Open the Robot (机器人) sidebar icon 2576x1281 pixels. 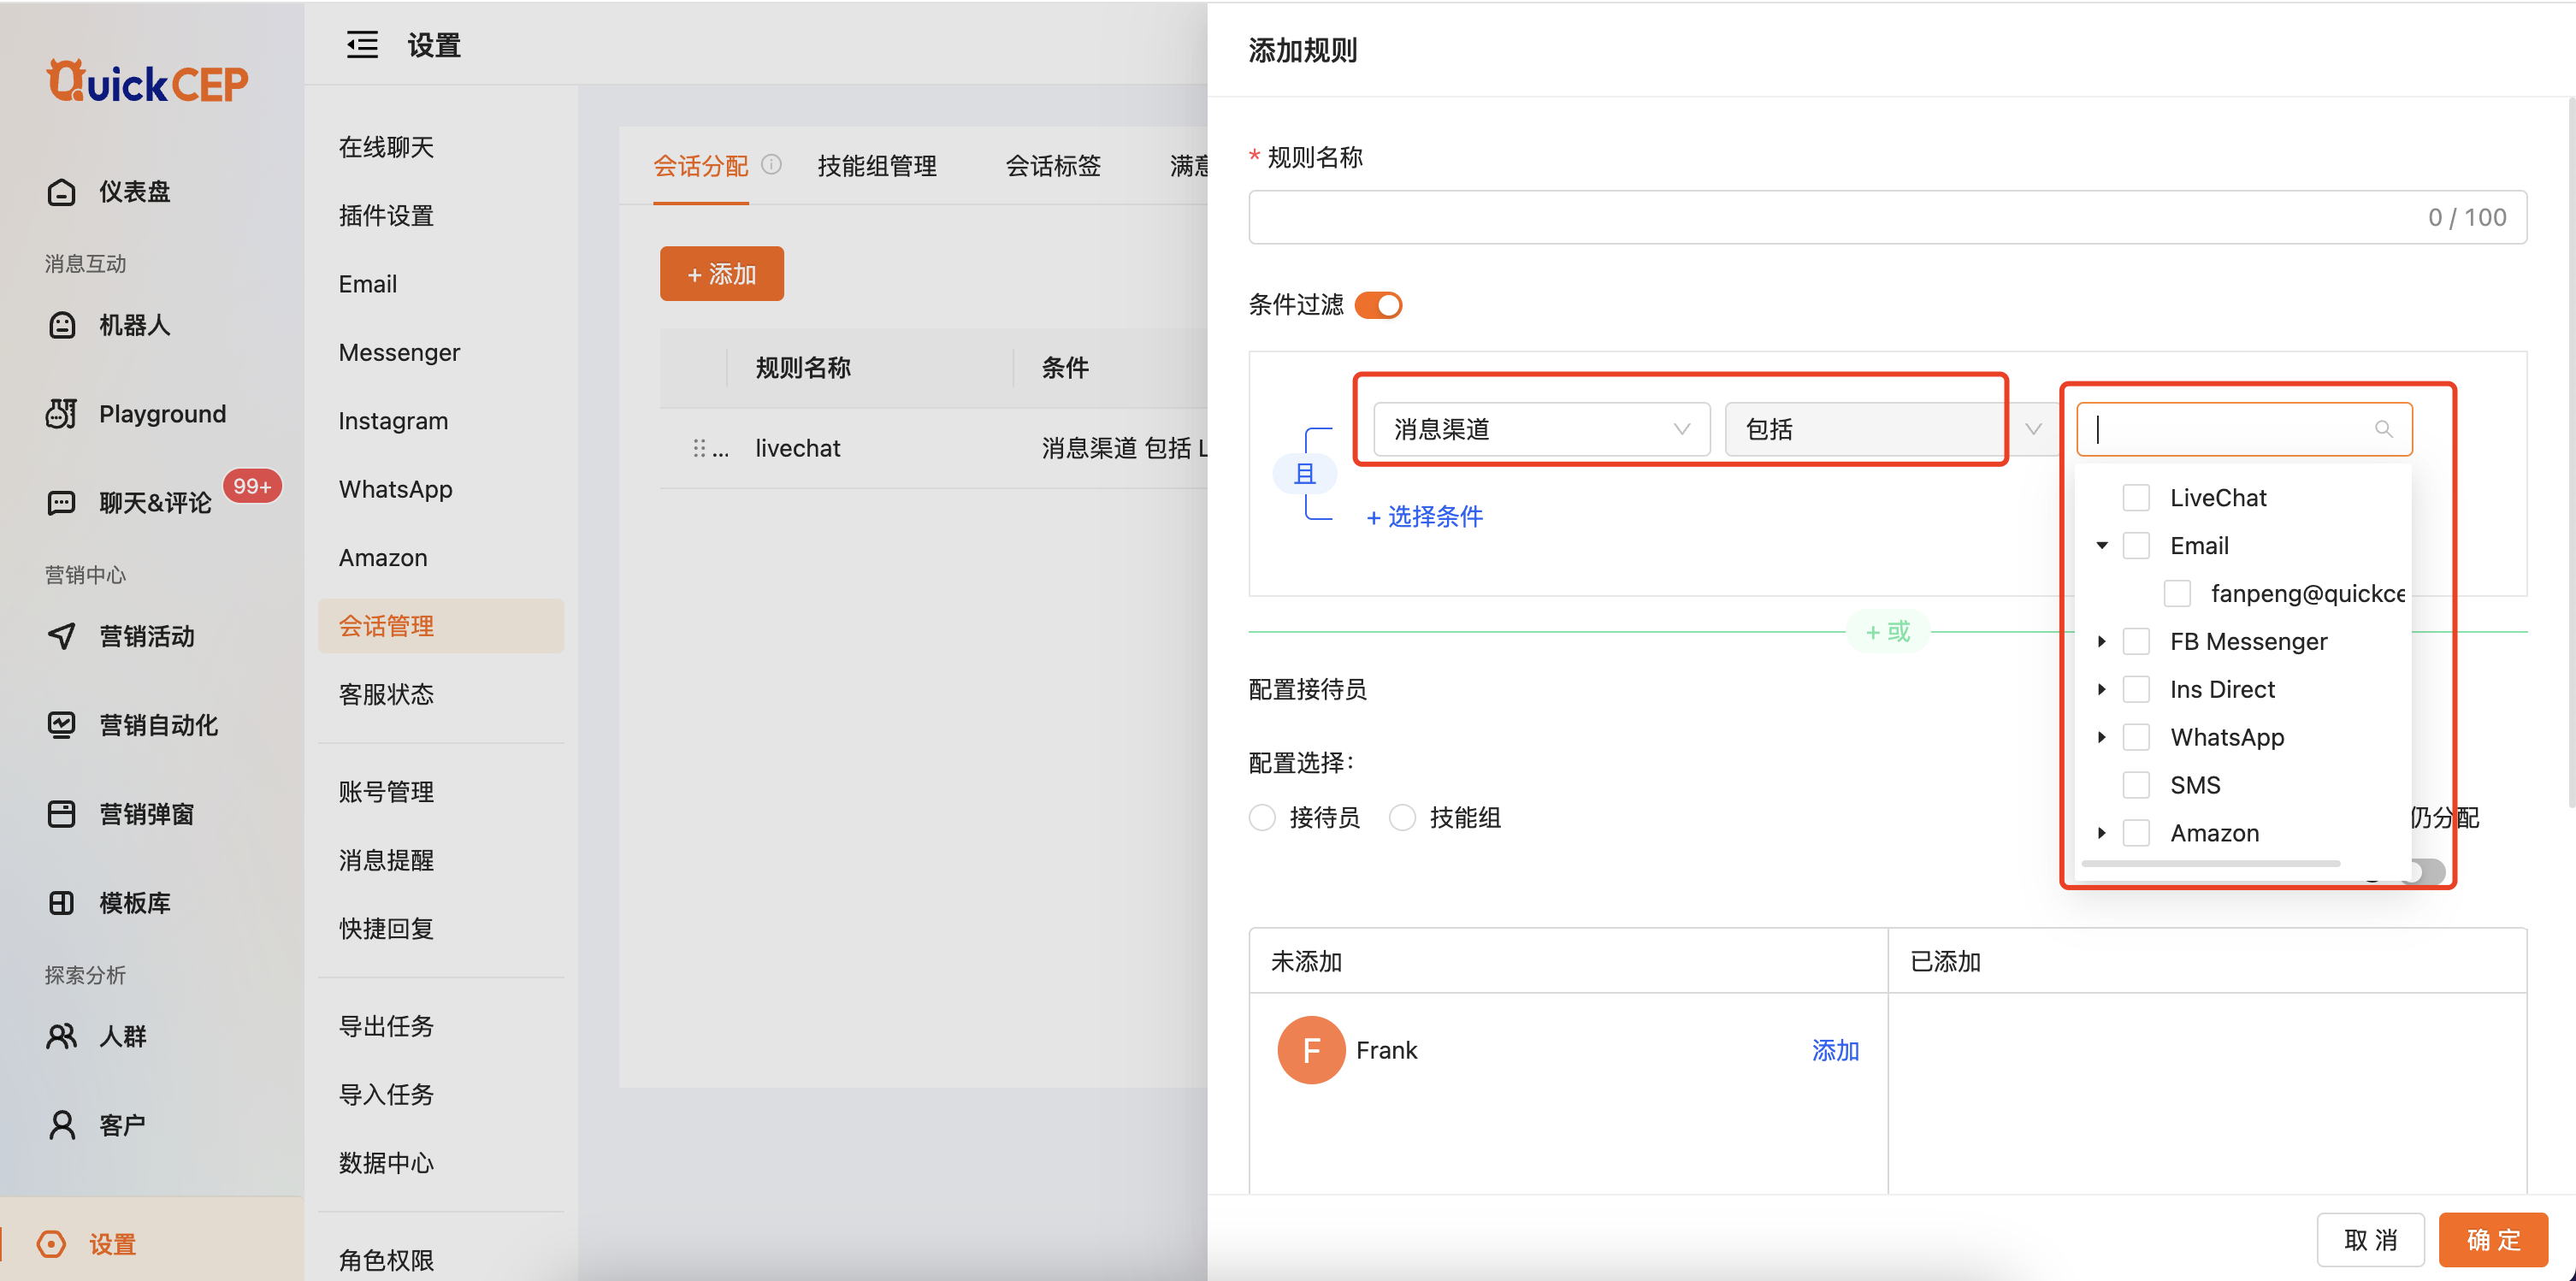click(x=61, y=325)
